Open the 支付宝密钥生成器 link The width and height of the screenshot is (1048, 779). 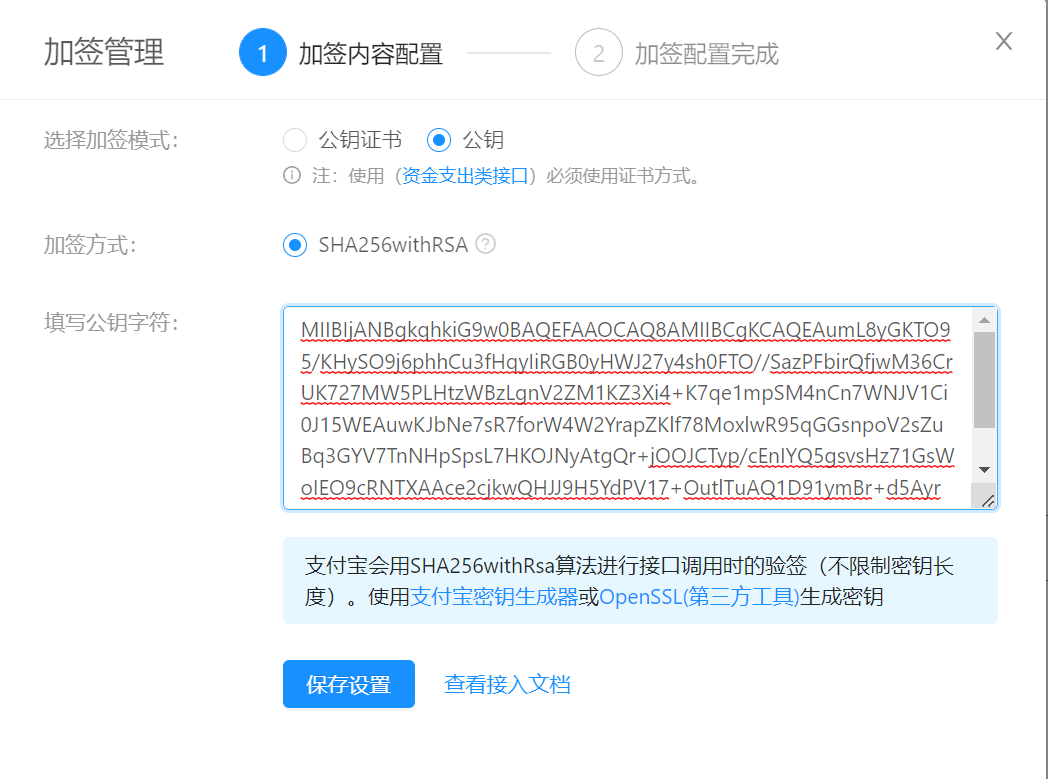click(494, 597)
